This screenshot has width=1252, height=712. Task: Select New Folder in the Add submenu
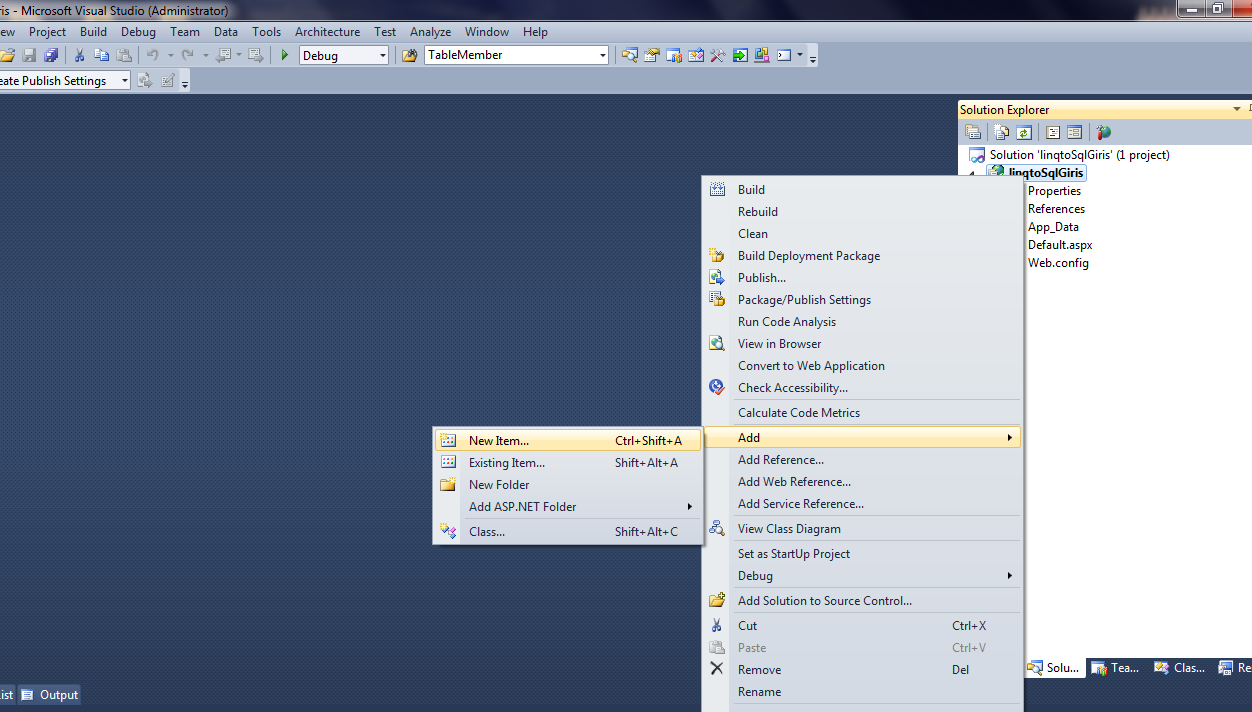point(567,485)
